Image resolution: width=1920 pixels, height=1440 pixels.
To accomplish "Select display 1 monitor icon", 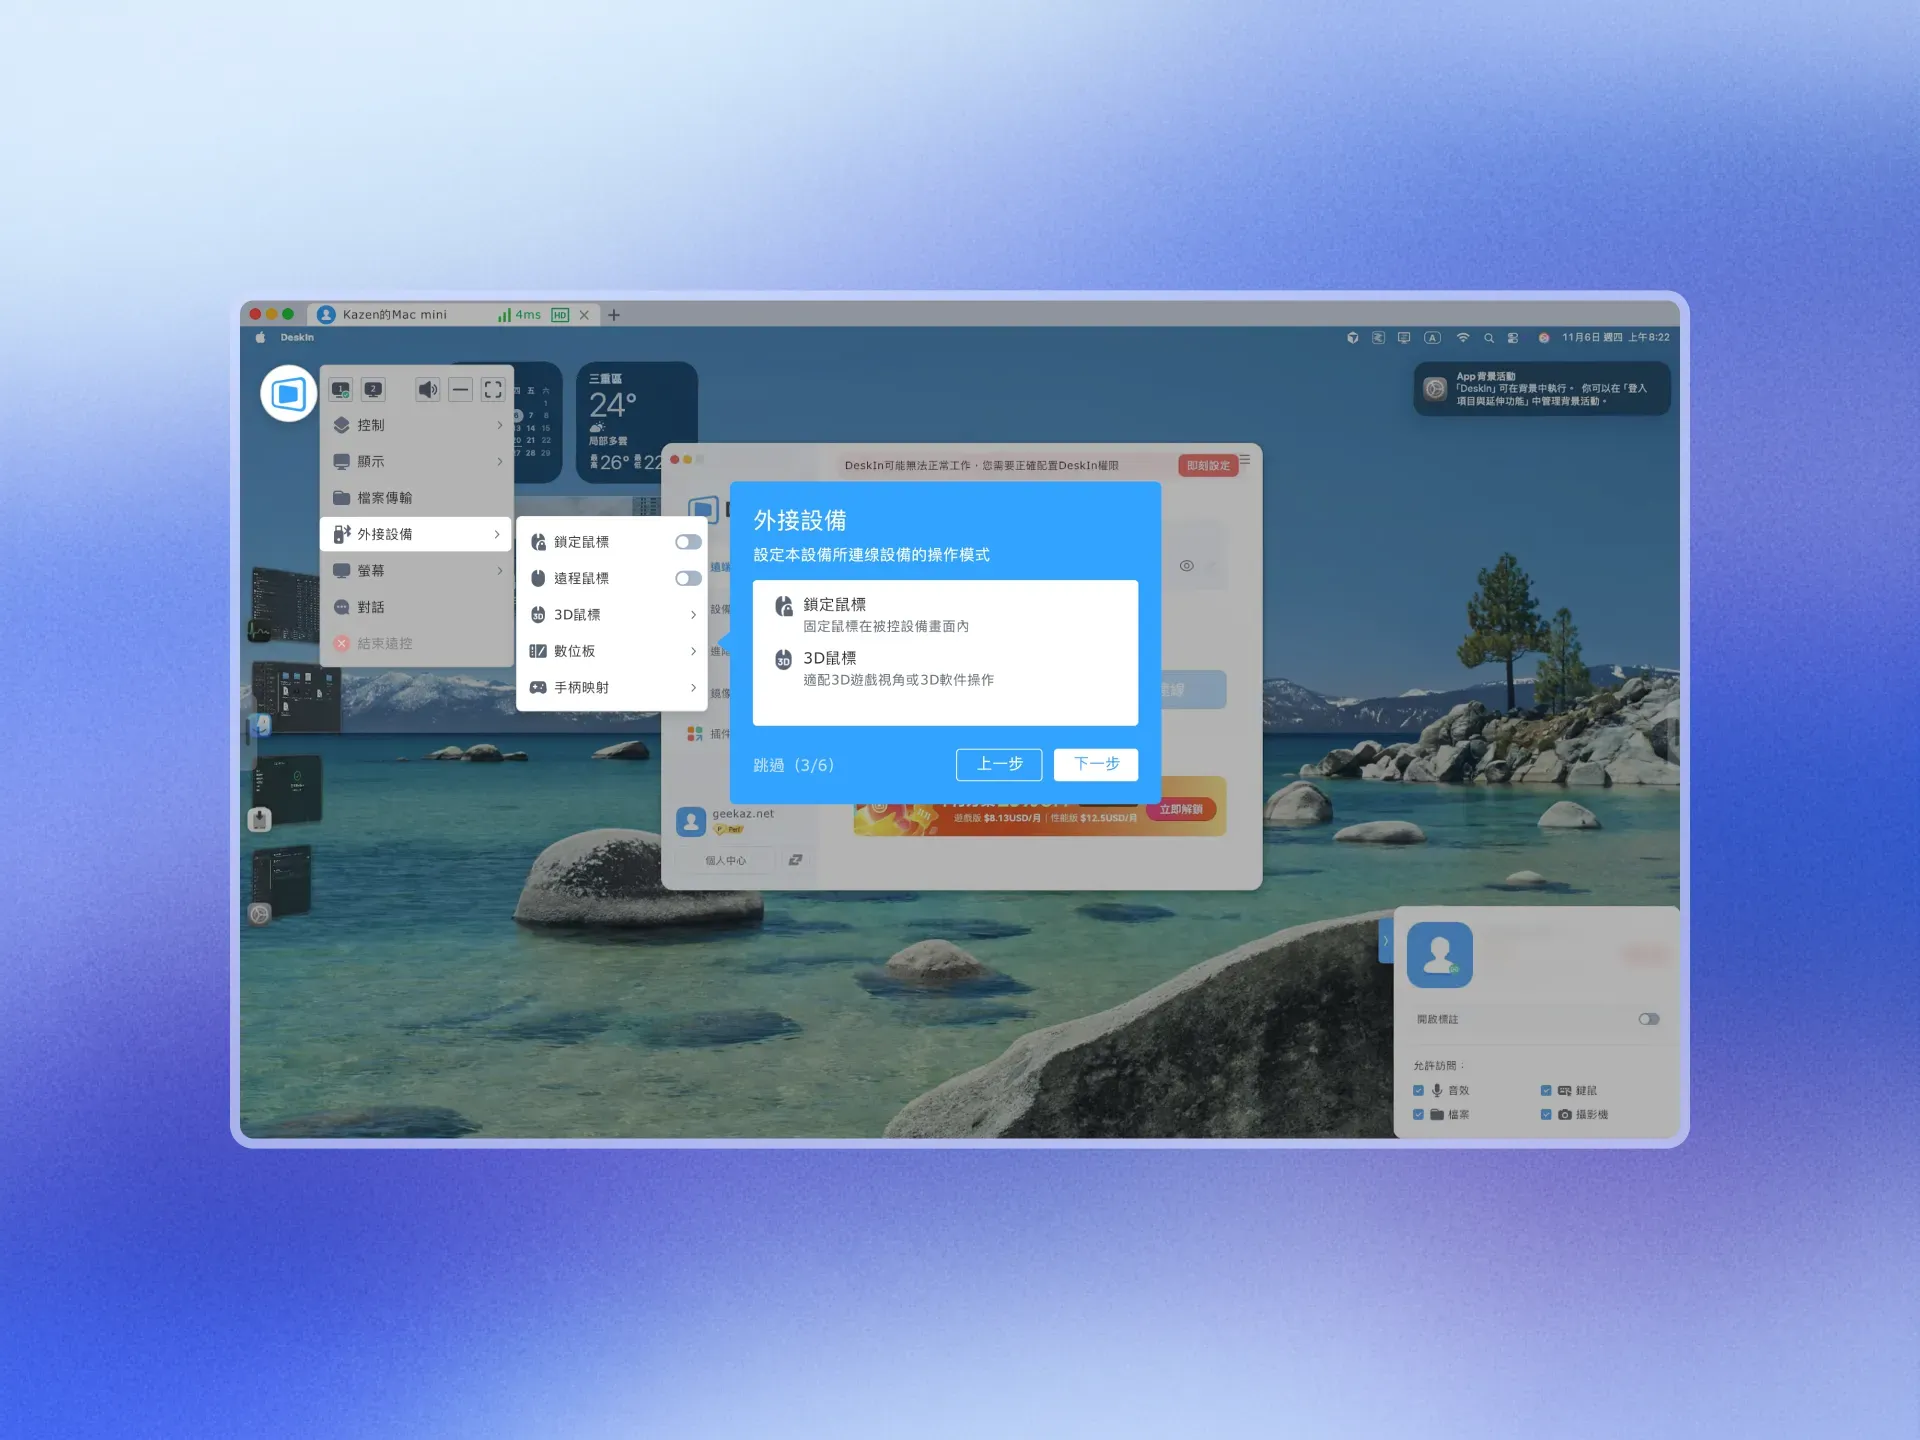I will coord(341,389).
